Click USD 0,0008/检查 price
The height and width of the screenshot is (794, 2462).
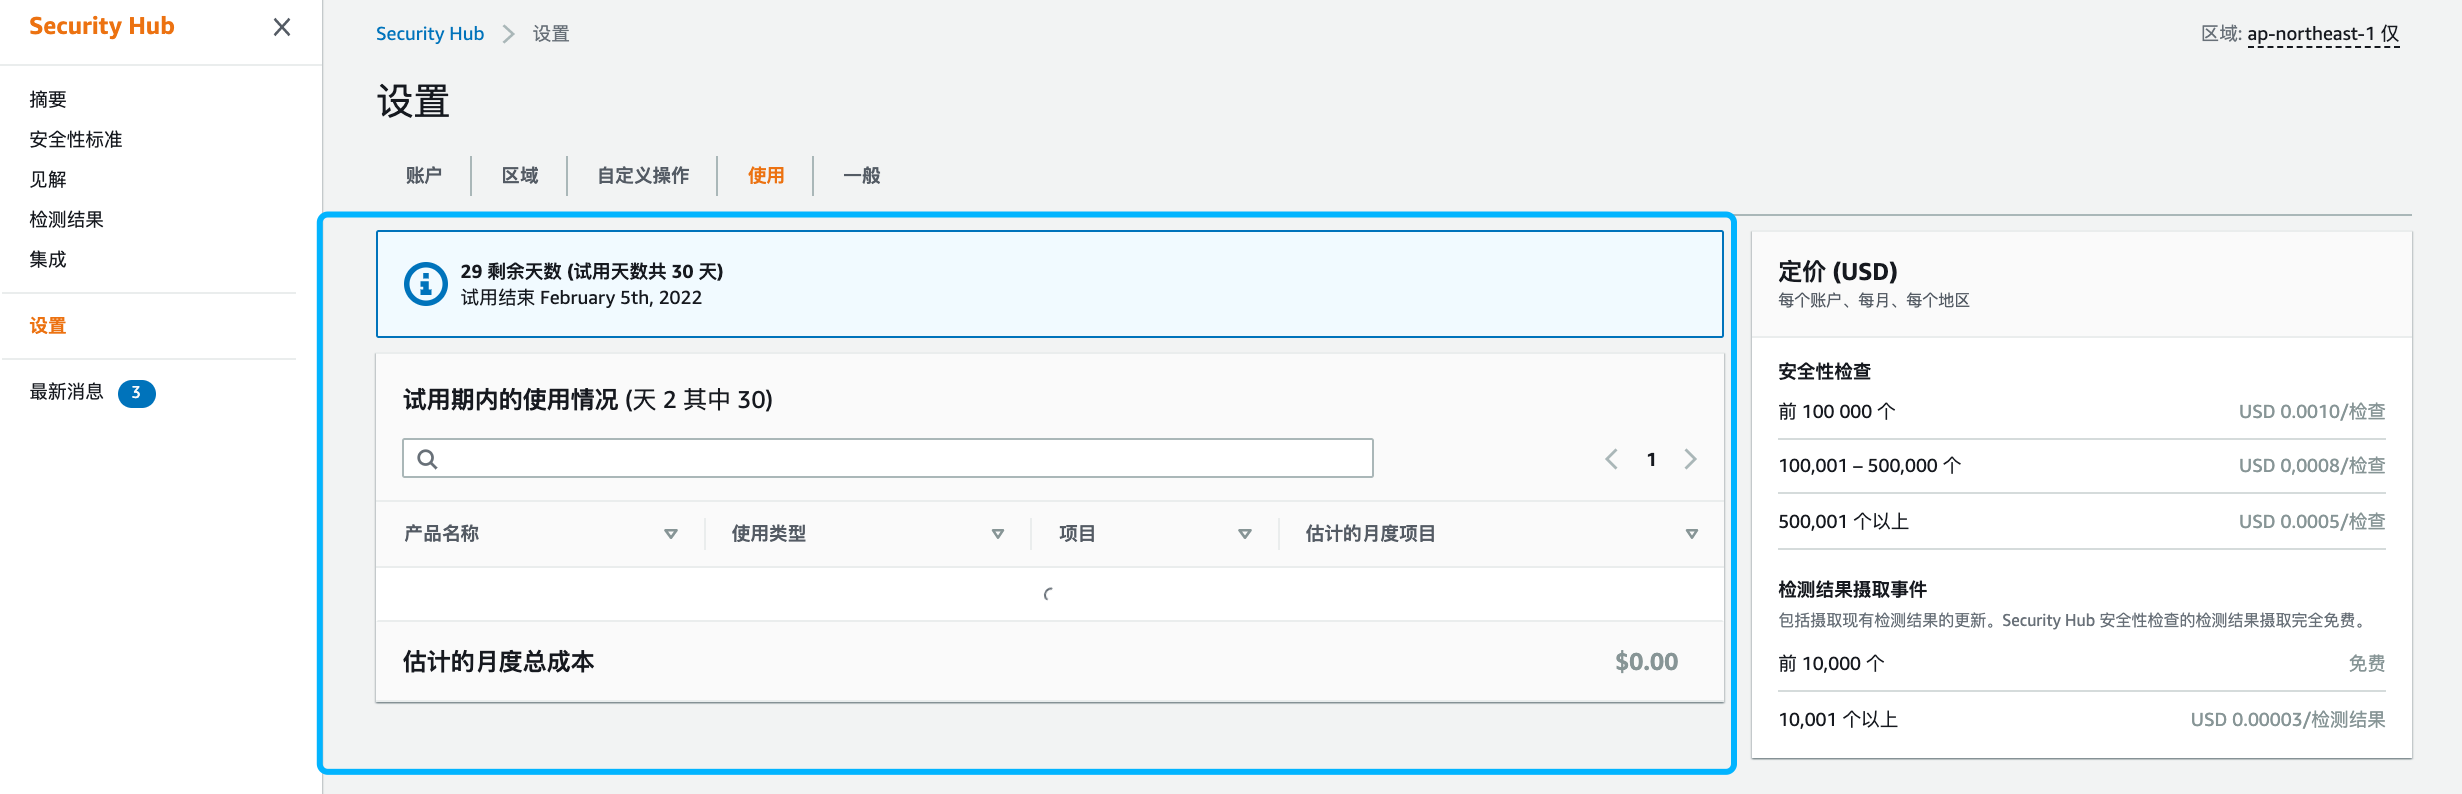click(x=2312, y=465)
